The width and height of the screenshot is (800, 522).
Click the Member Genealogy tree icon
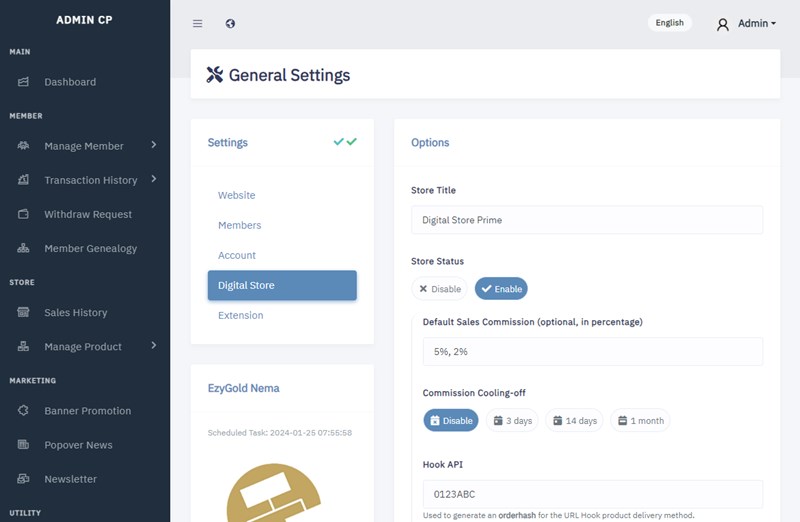[23, 248]
